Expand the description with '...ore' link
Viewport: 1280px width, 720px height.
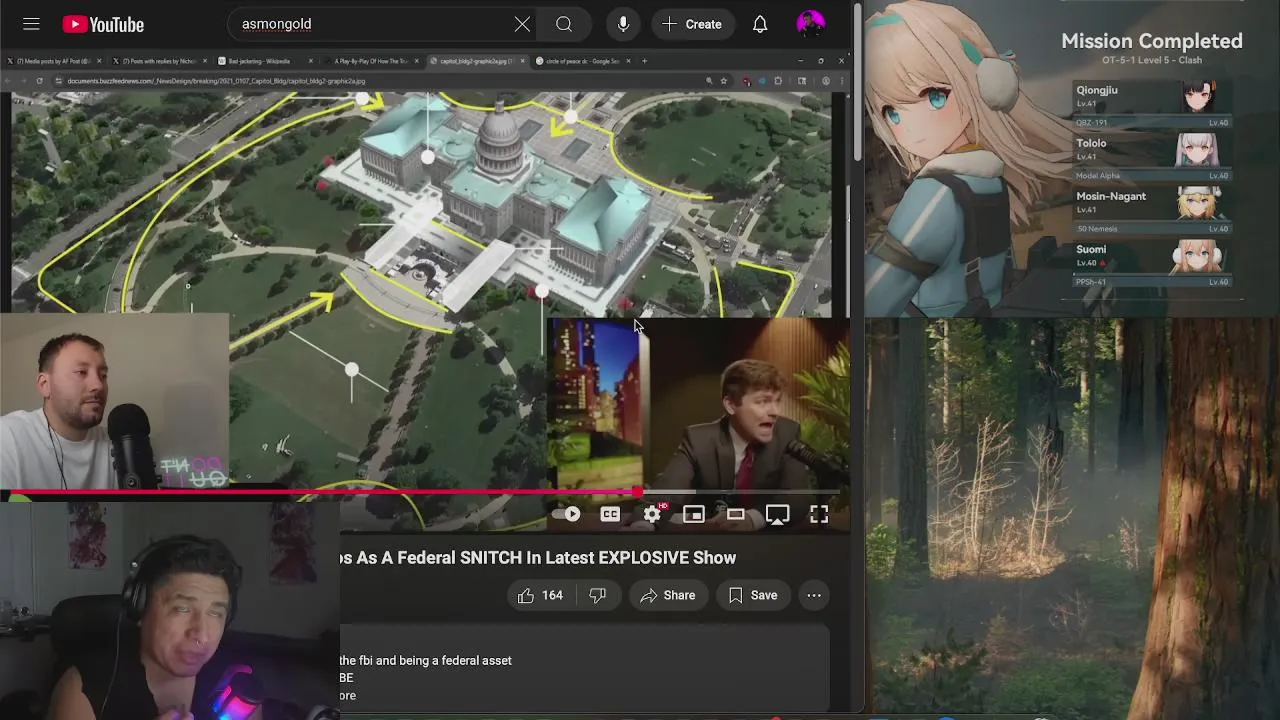tap(347, 695)
